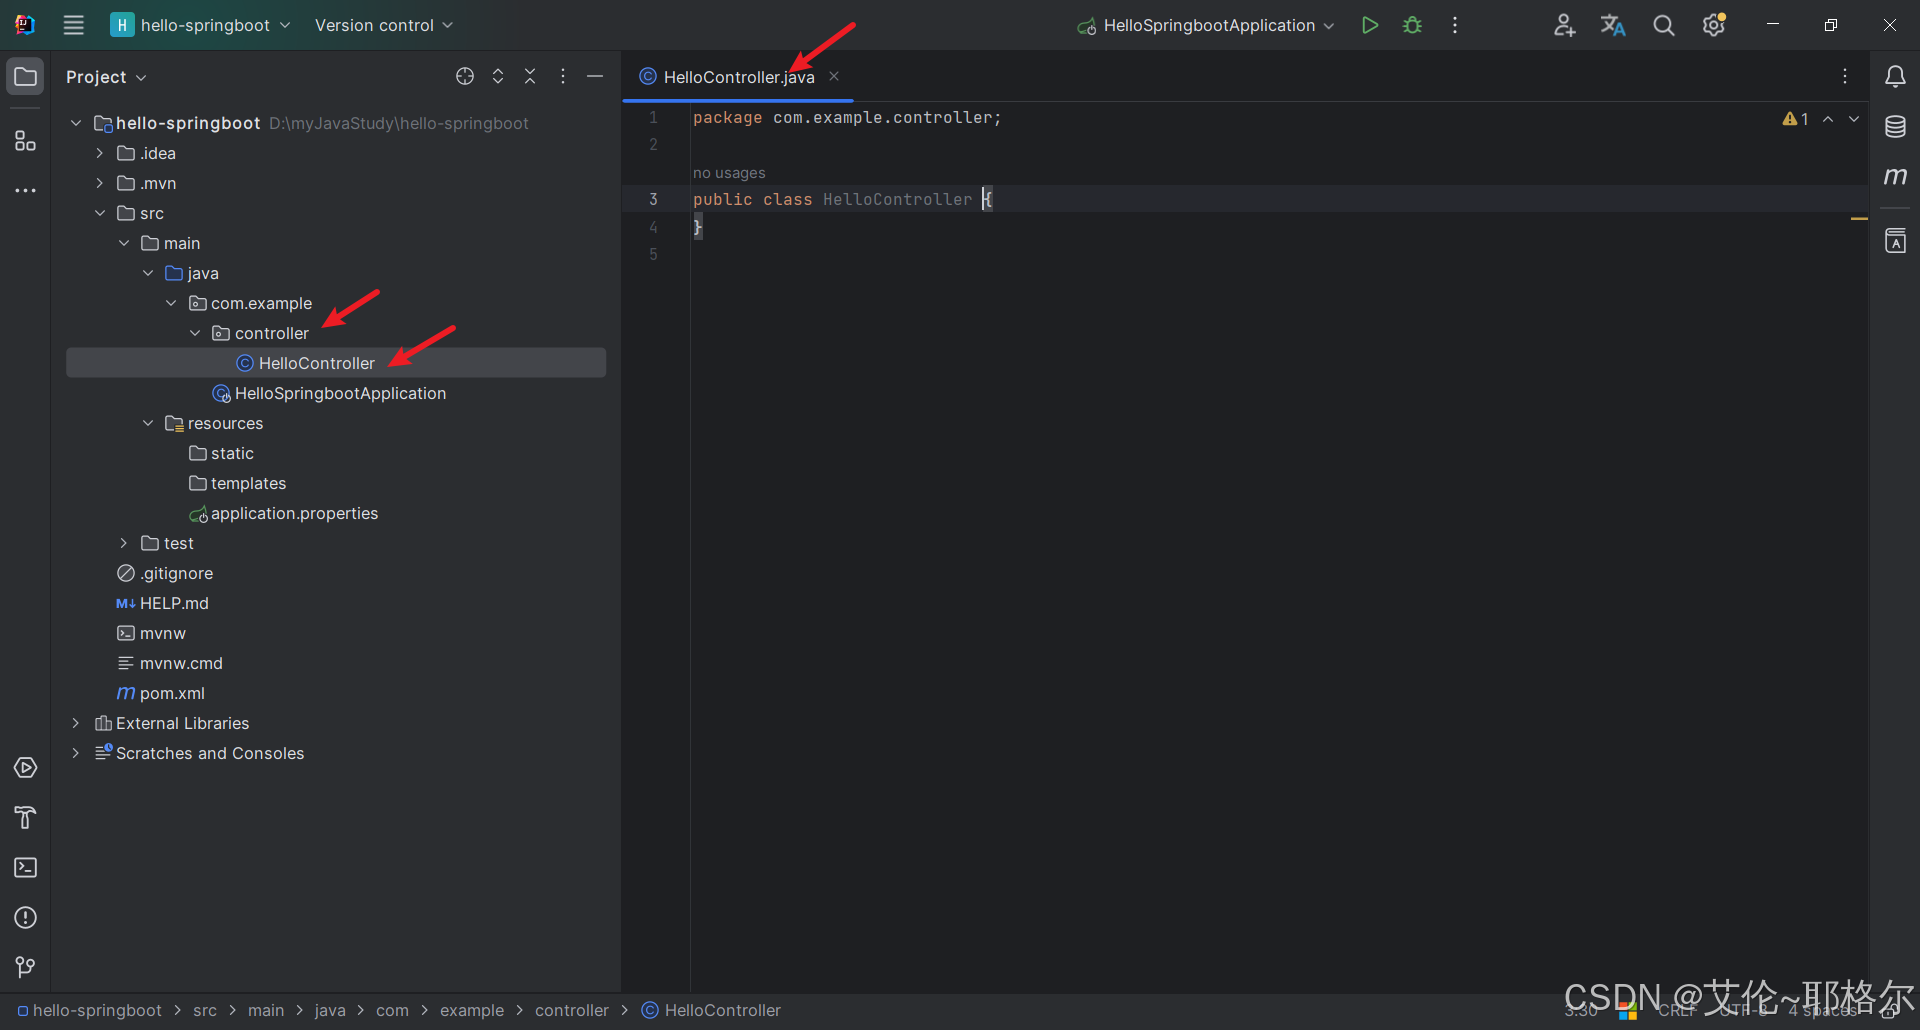Select the static folder

(x=336, y=453)
